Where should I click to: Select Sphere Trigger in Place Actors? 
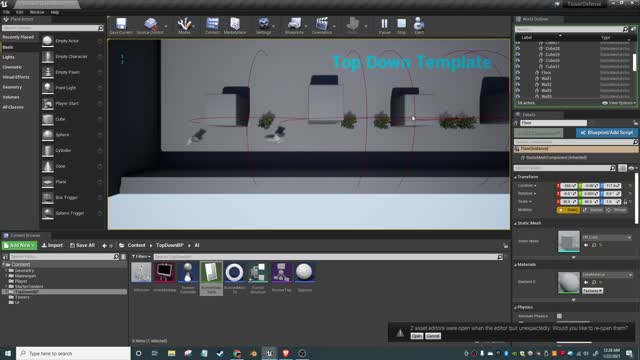coord(72,213)
